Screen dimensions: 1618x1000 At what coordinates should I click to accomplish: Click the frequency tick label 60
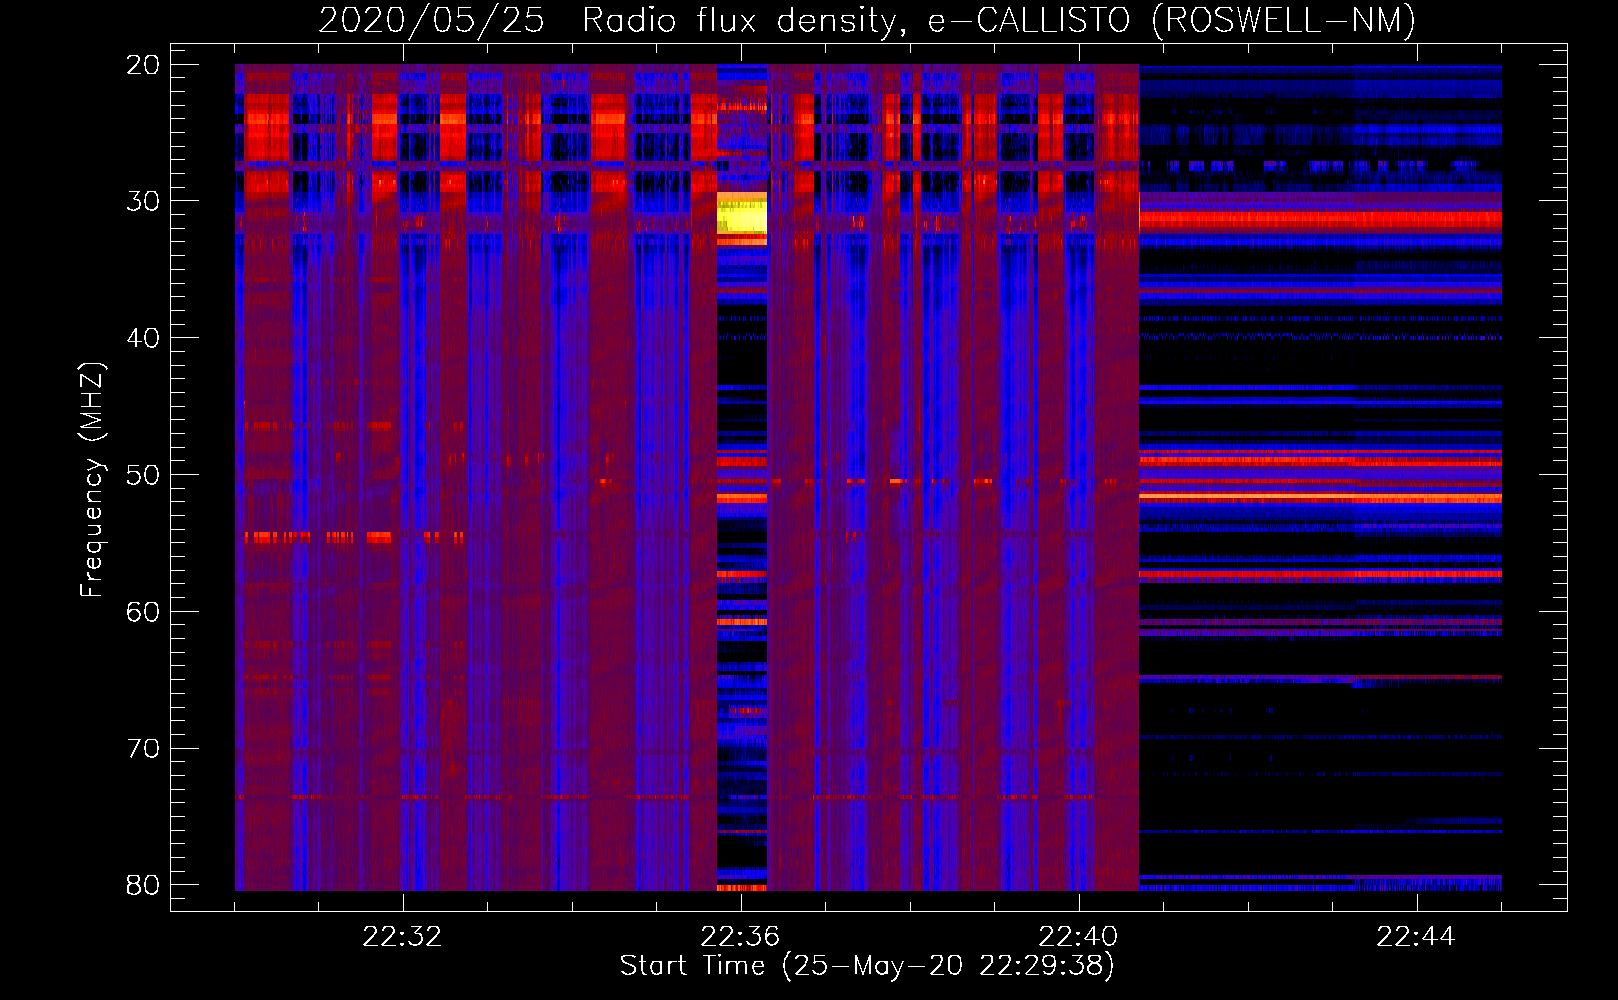point(143,612)
